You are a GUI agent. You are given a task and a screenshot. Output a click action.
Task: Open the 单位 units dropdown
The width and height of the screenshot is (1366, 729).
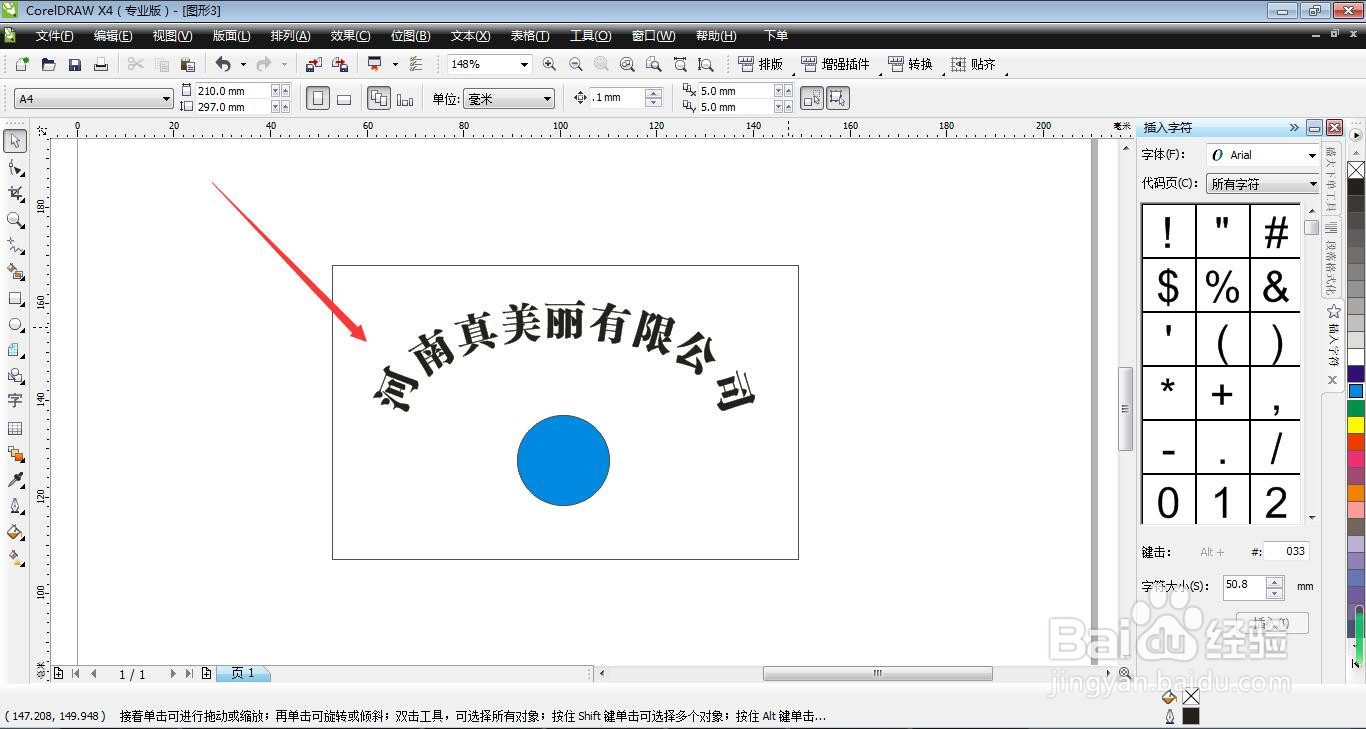547,99
